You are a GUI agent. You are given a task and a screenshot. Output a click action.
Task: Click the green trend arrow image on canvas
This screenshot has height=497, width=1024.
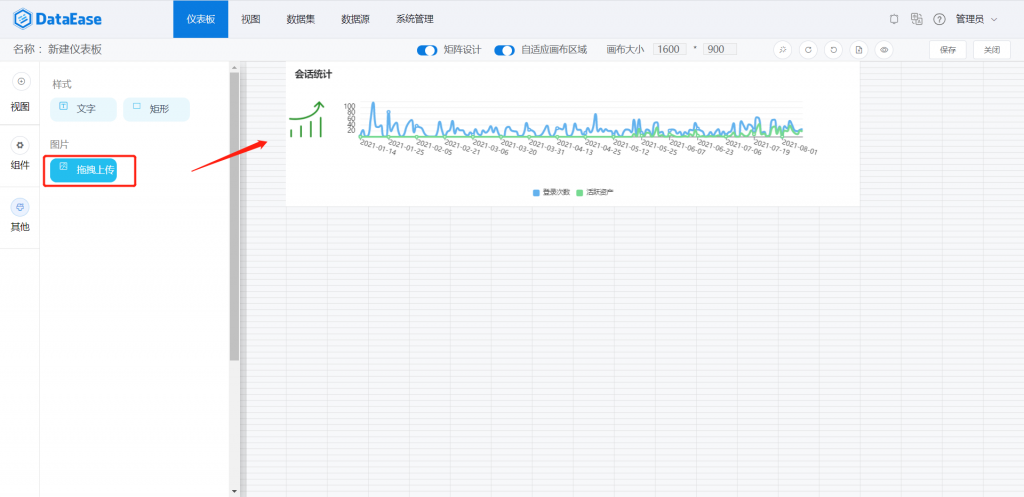click(307, 120)
